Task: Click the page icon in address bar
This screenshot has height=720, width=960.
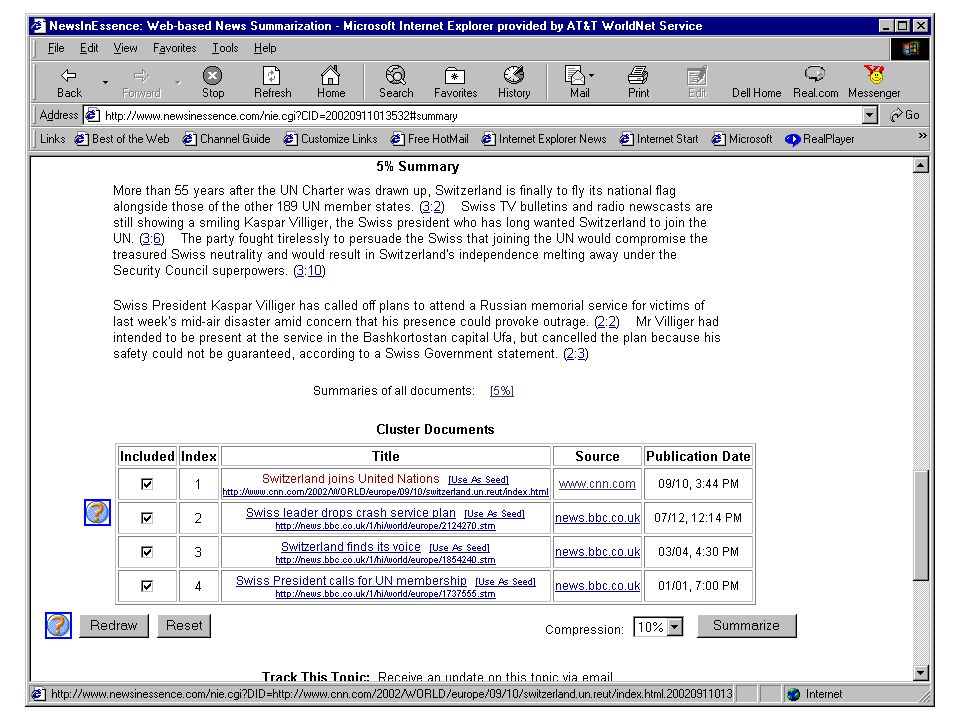Action: coord(92,115)
